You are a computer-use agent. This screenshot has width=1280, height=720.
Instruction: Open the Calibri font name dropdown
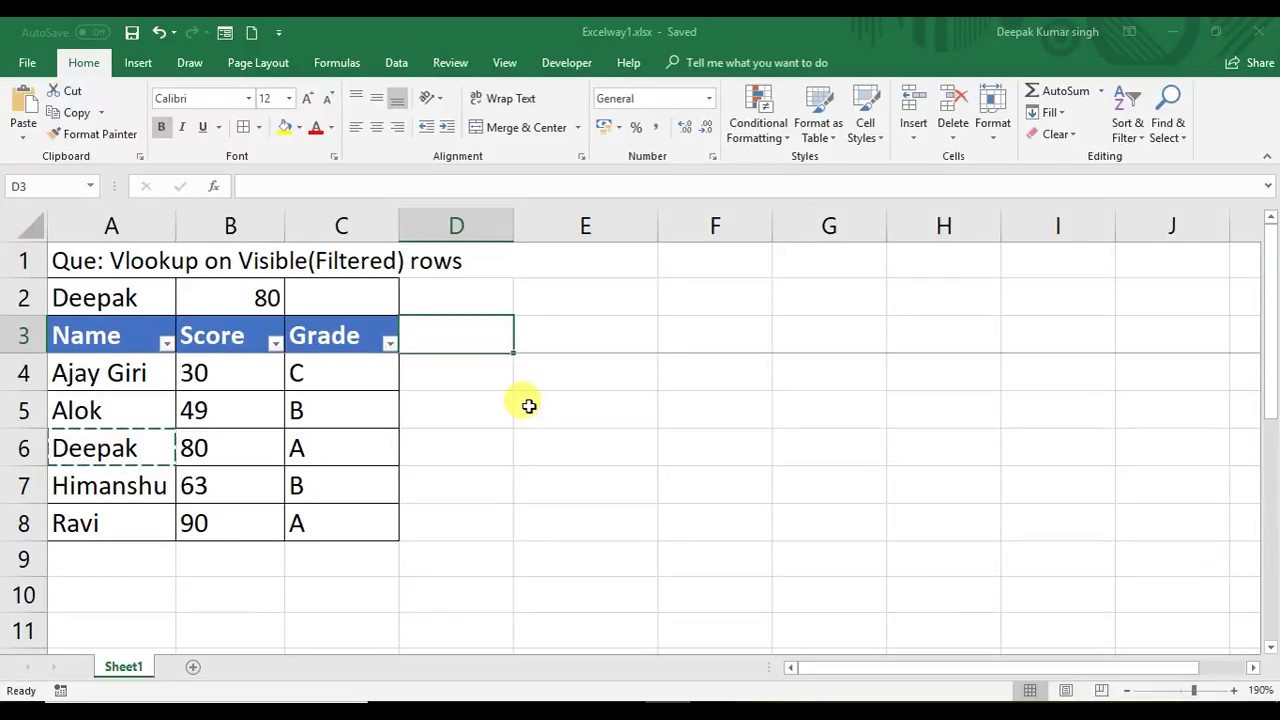pos(249,98)
